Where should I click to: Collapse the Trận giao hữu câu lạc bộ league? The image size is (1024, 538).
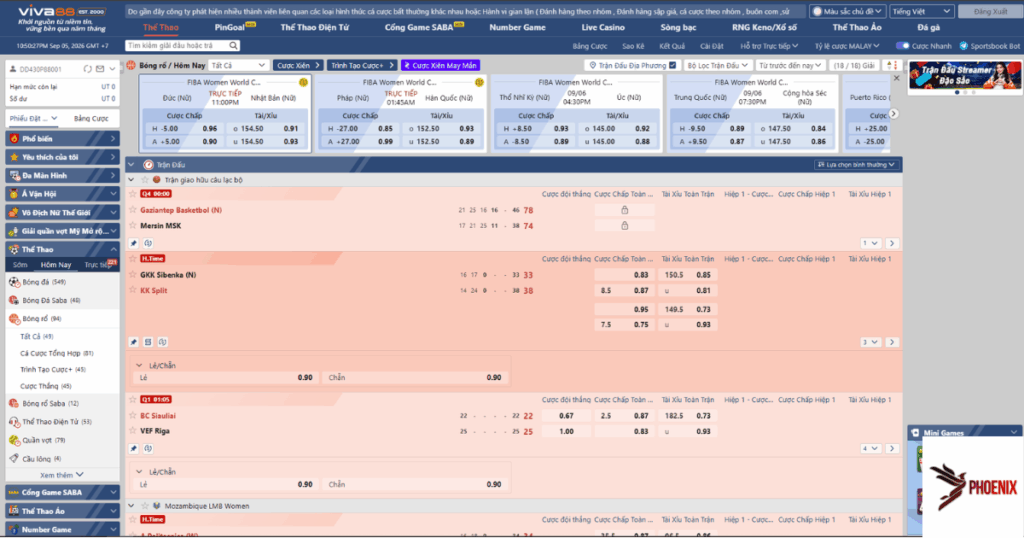pyautogui.click(x=131, y=180)
